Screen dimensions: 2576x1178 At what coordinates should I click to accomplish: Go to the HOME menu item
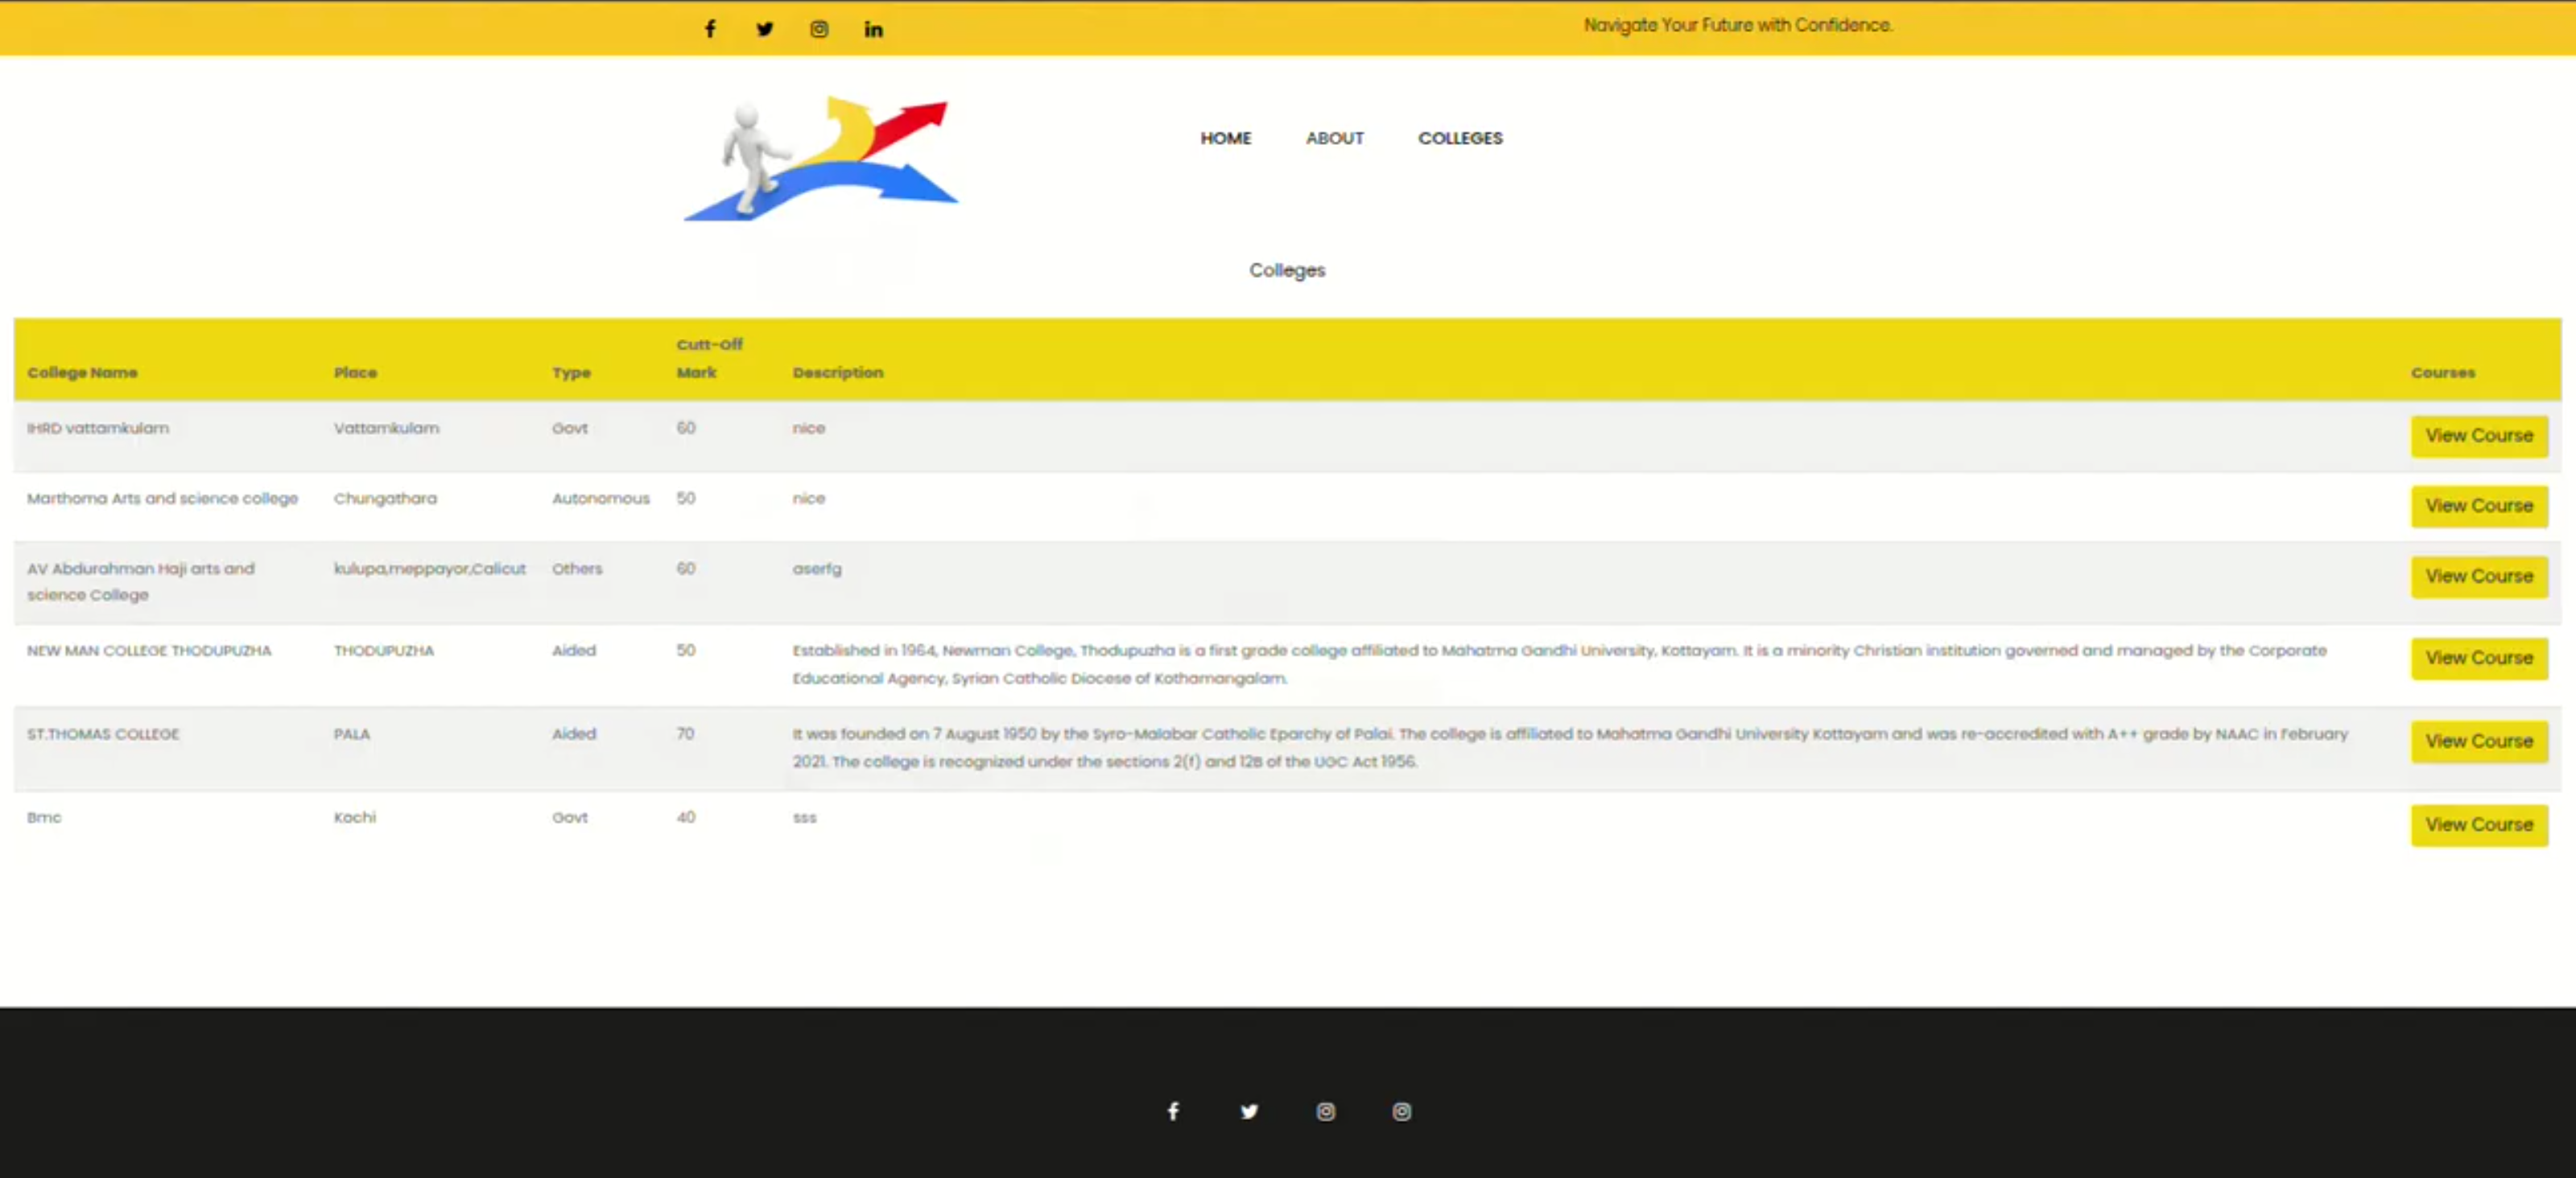(x=1226, y=138)
